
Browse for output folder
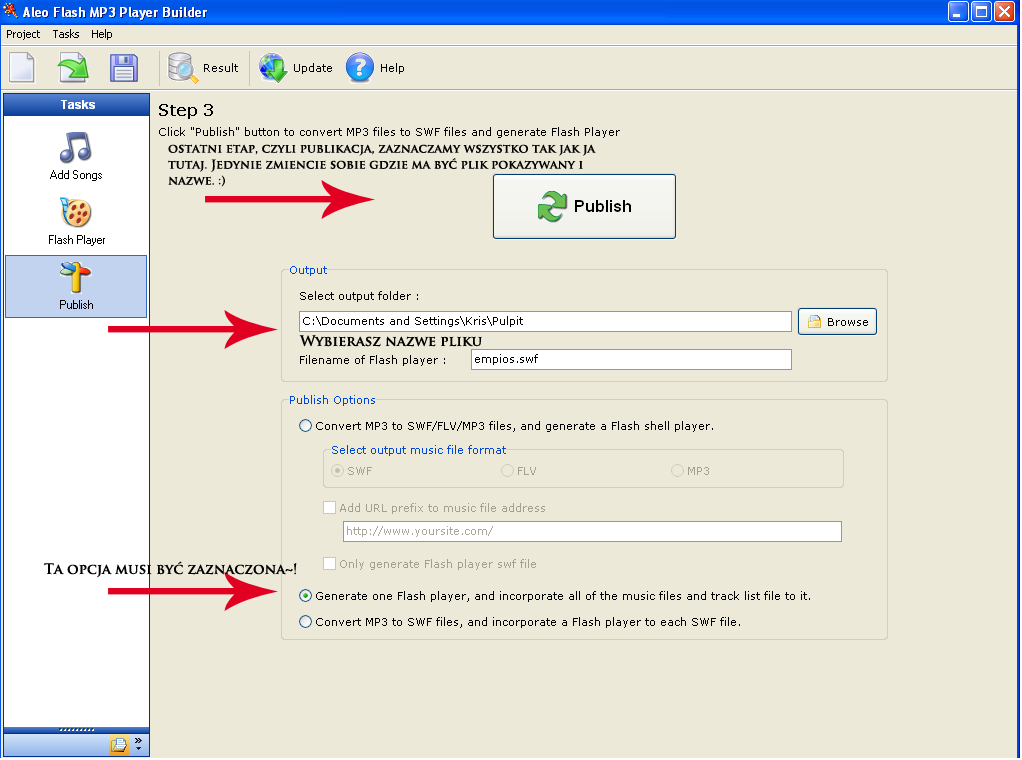tap(837, 322)
